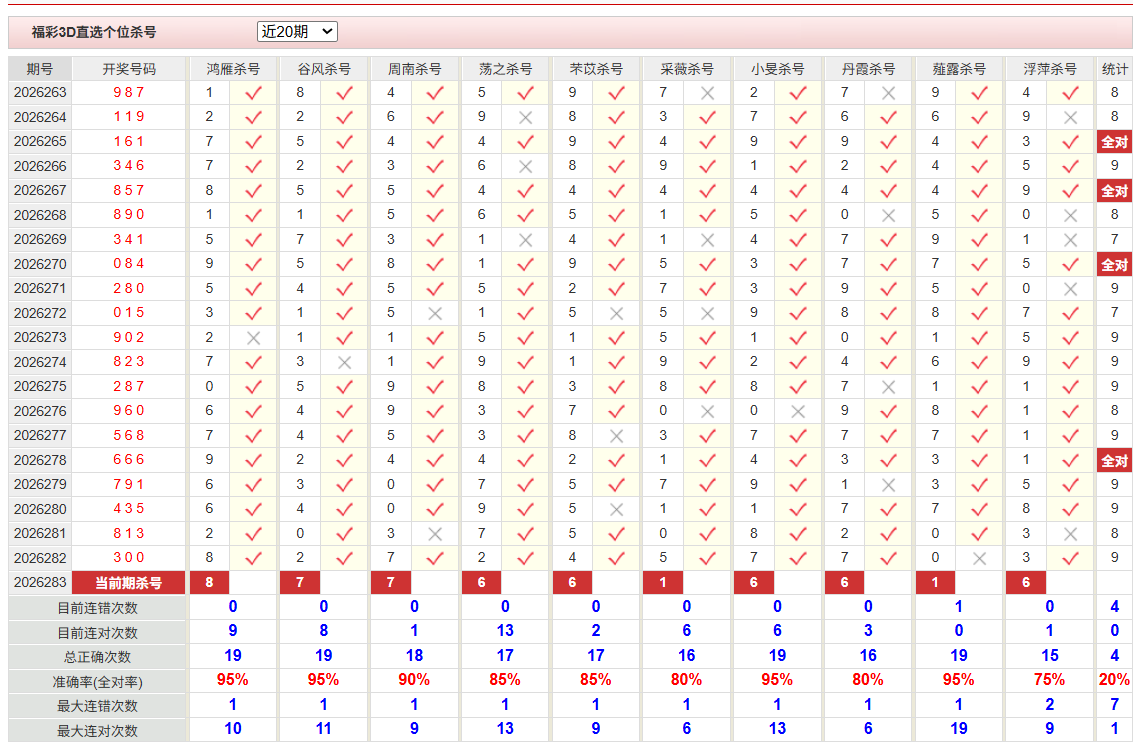Click the 丹霞杀号 column header

point(868,69)
